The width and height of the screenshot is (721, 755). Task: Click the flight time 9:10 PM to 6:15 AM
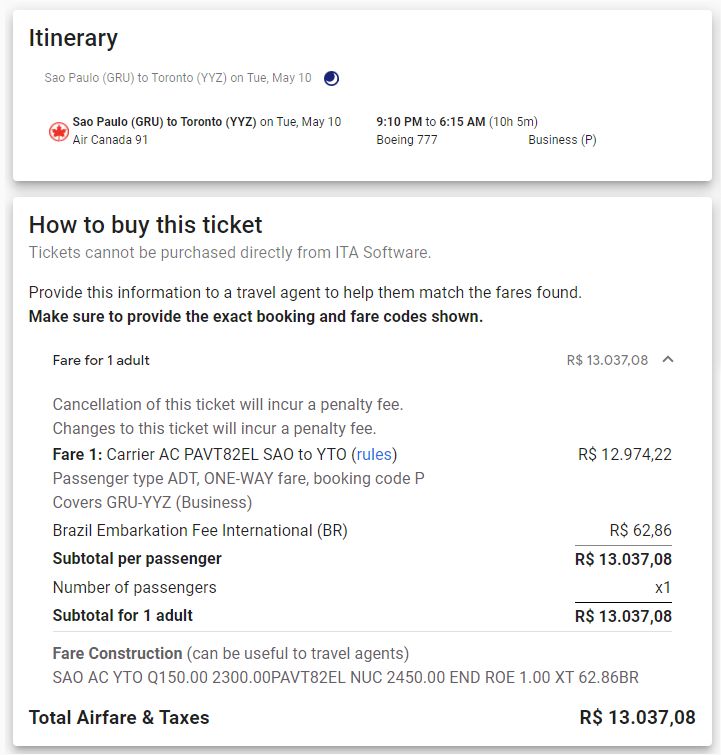pos(431,122)
